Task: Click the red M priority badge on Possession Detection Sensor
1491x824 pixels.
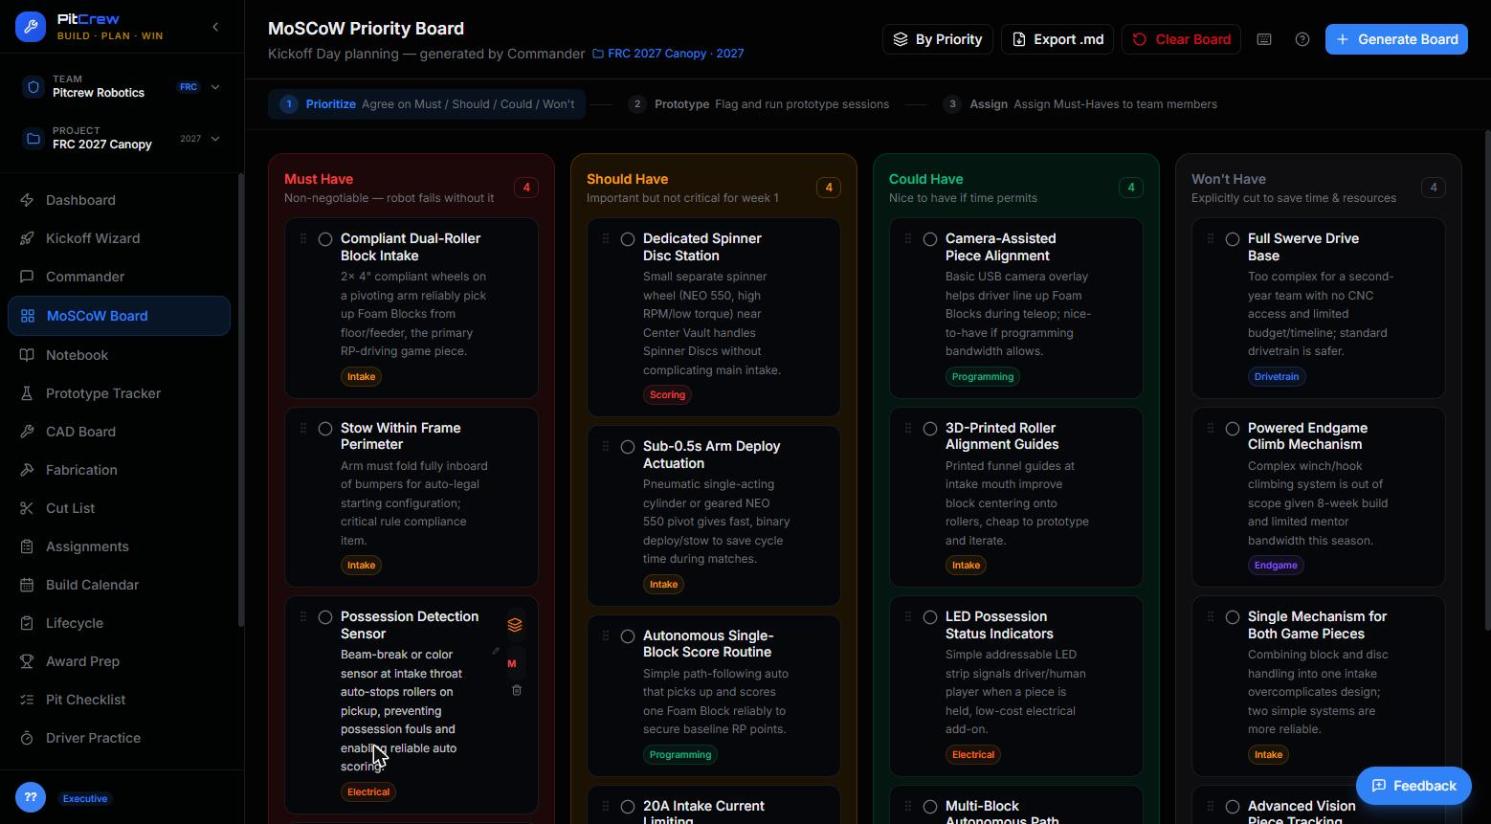Action: pyautogui.click(x=512, y=663)
